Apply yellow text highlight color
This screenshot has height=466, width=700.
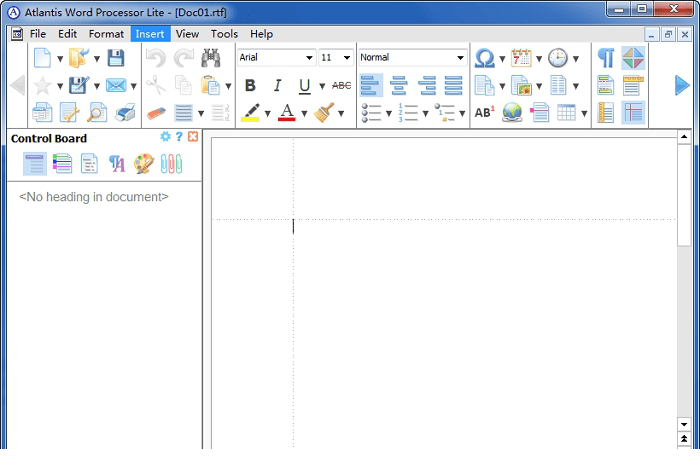(250, 112)
